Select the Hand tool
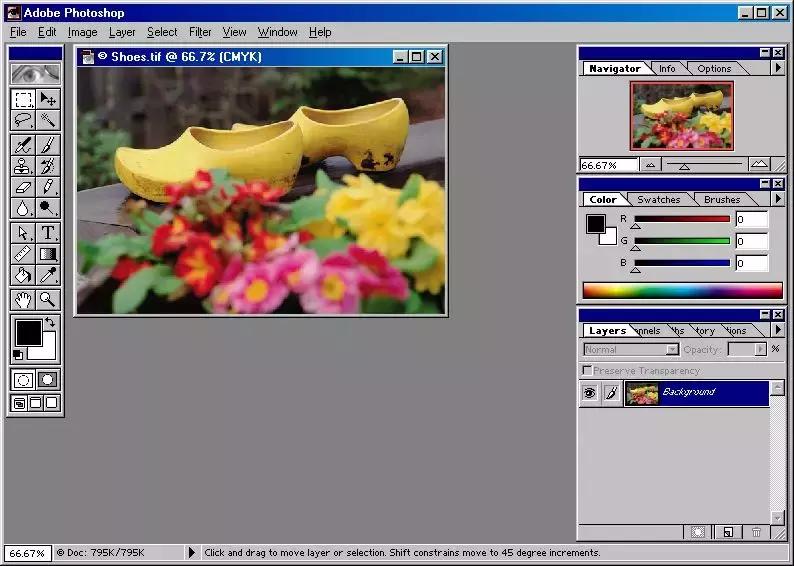Image resolution: width=794 pixels, height=566 pixels. [23, 299]
